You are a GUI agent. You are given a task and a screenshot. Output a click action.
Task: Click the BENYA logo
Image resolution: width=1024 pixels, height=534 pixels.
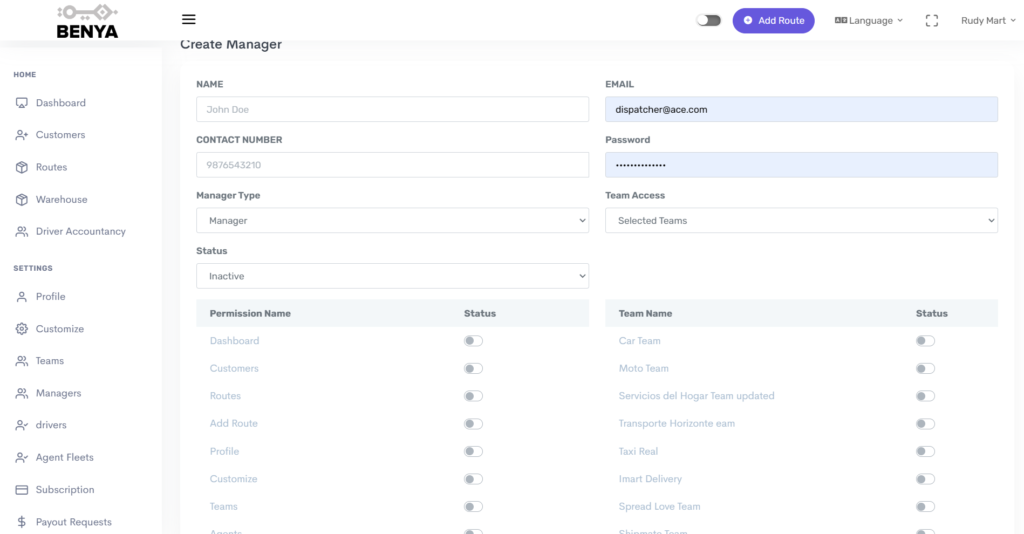point(87,21)
